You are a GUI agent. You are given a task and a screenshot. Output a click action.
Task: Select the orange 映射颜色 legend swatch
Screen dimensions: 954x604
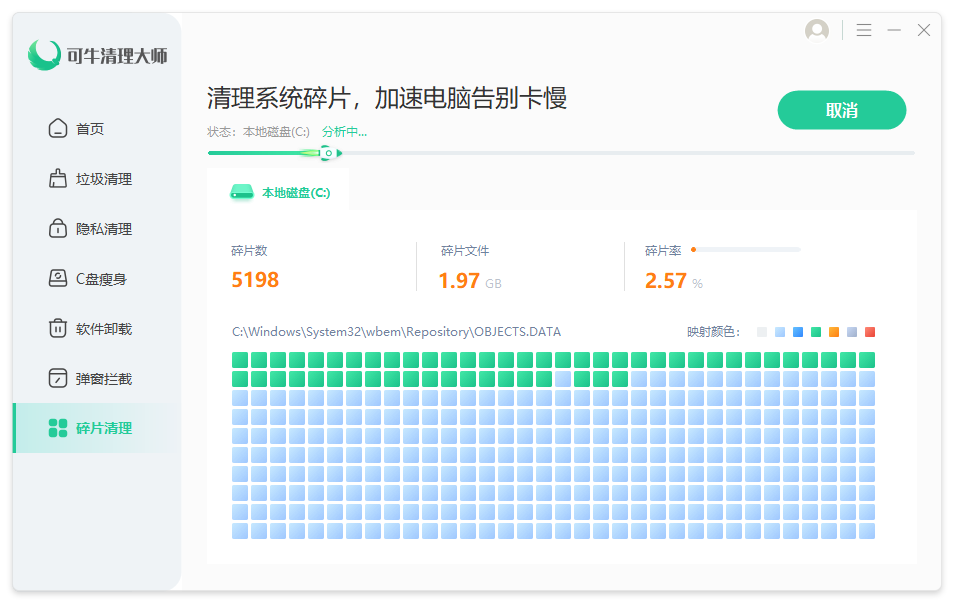[834, 332]
